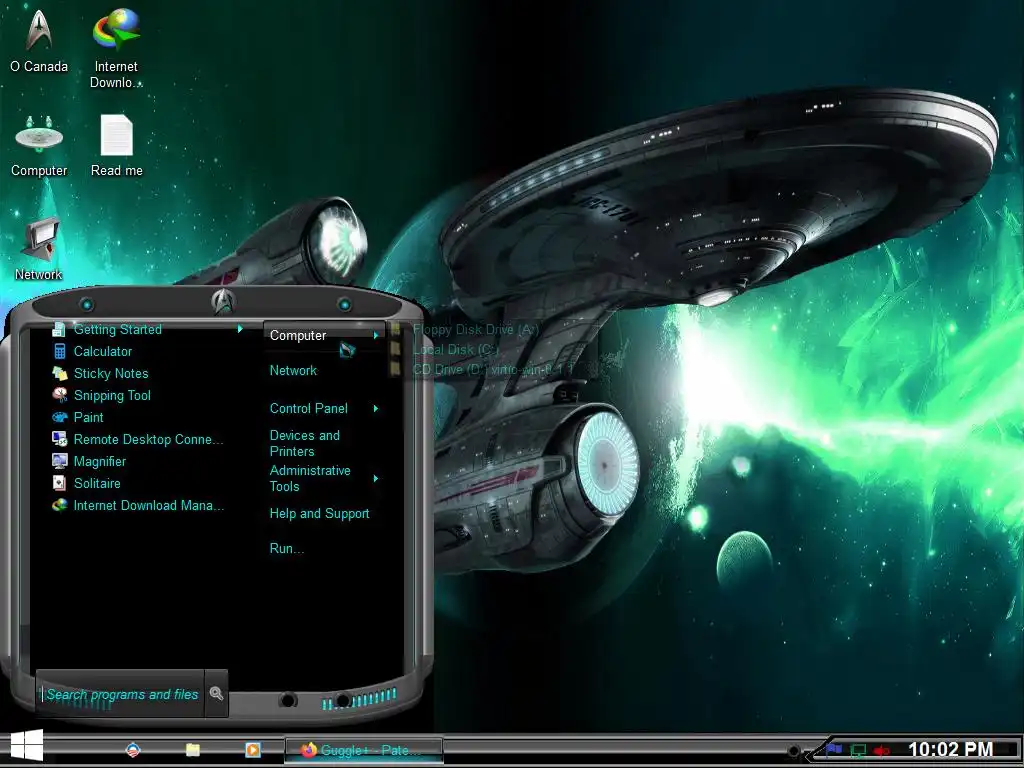Click the Paint palette icon
The height and width of the screenshot is (768, 1024).
[x=59, y=417]
